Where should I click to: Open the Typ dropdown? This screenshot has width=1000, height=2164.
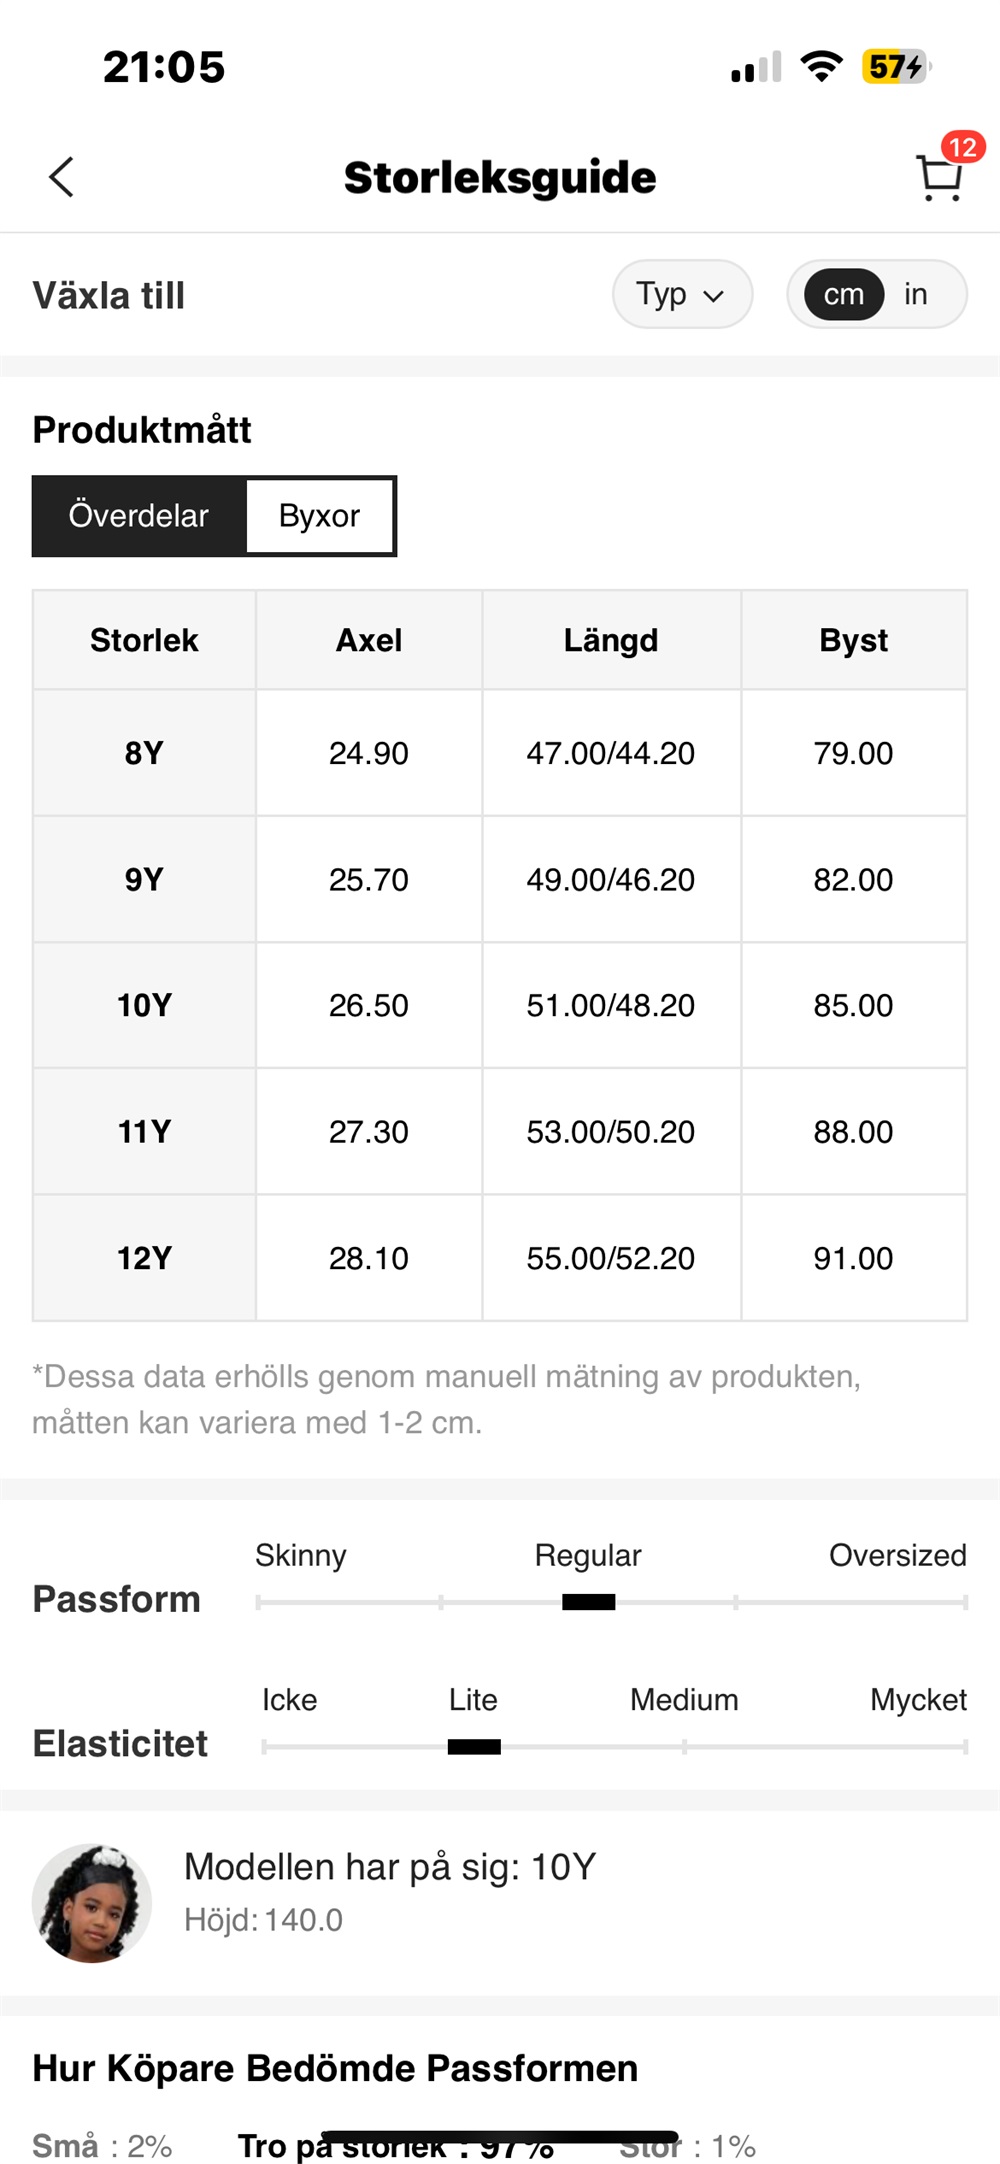pyautogui.click(x=681, y=294)
